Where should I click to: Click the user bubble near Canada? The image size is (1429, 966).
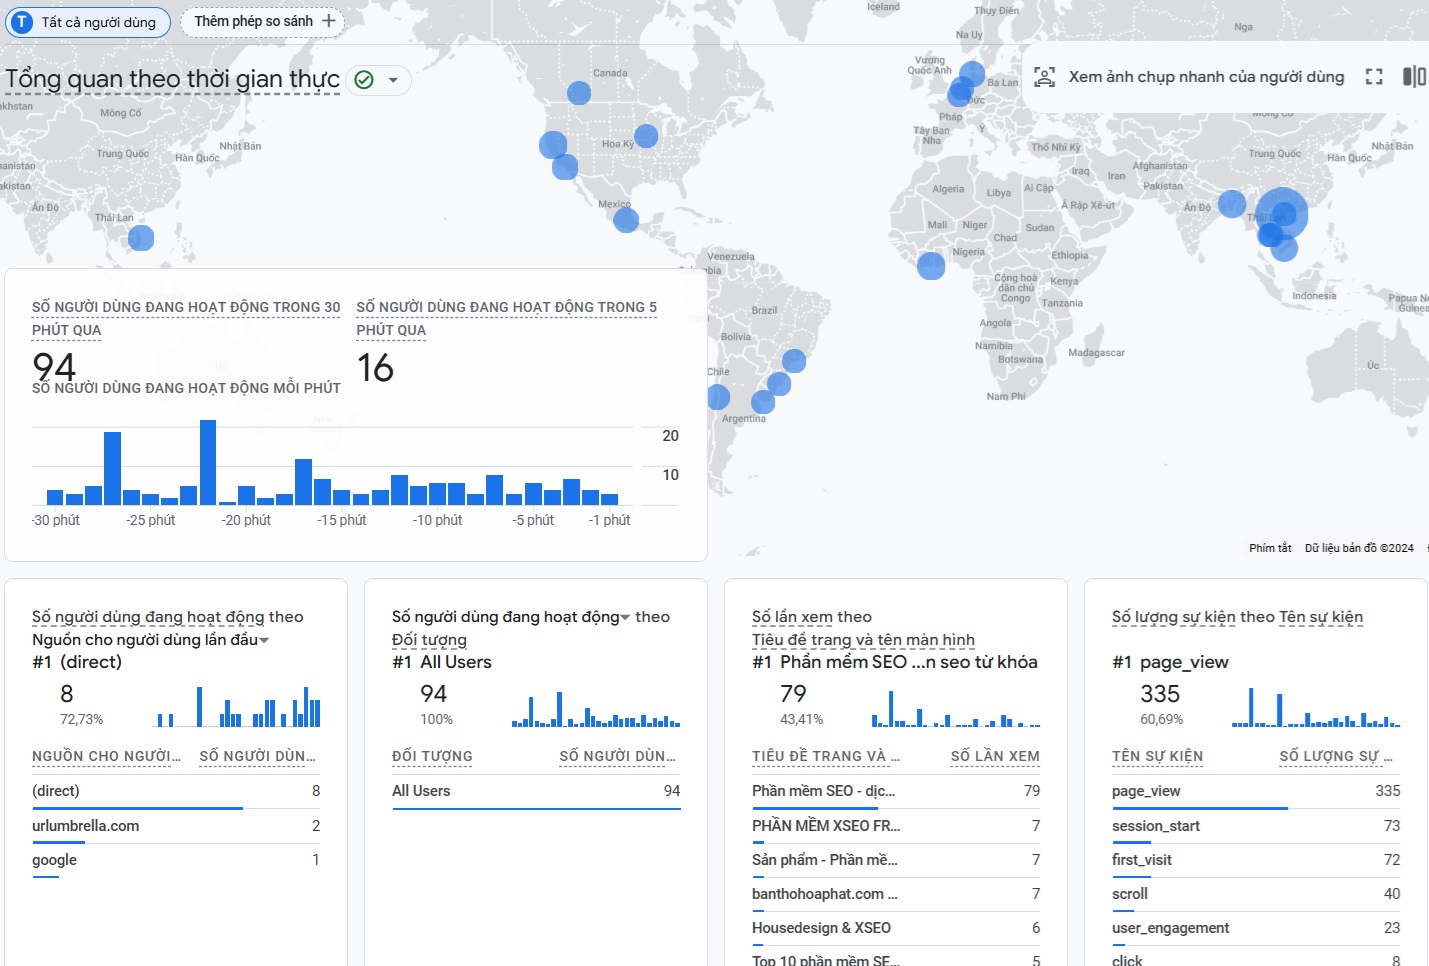pyautogui.click(x=579, y=93)
